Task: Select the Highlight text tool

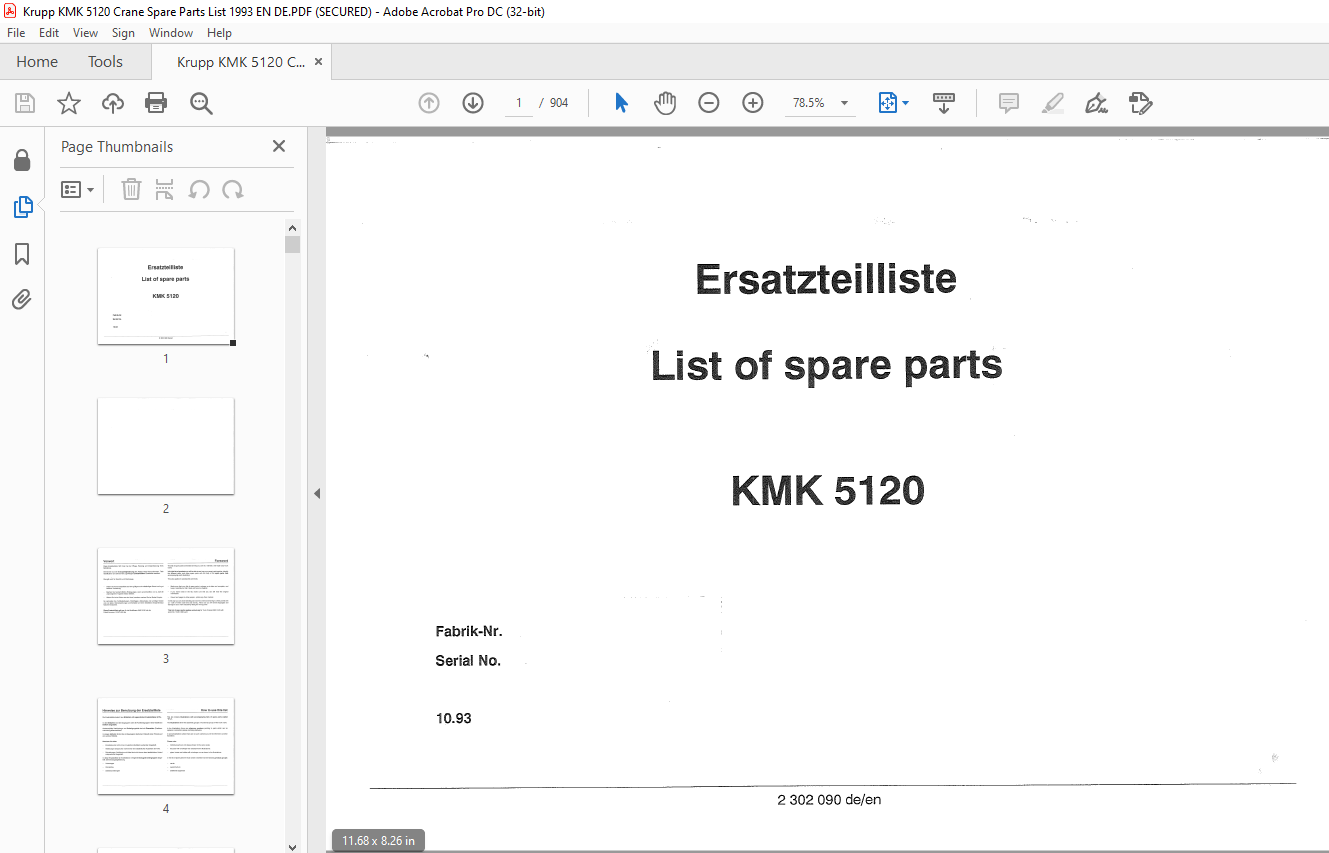Action: point(1053,103)
